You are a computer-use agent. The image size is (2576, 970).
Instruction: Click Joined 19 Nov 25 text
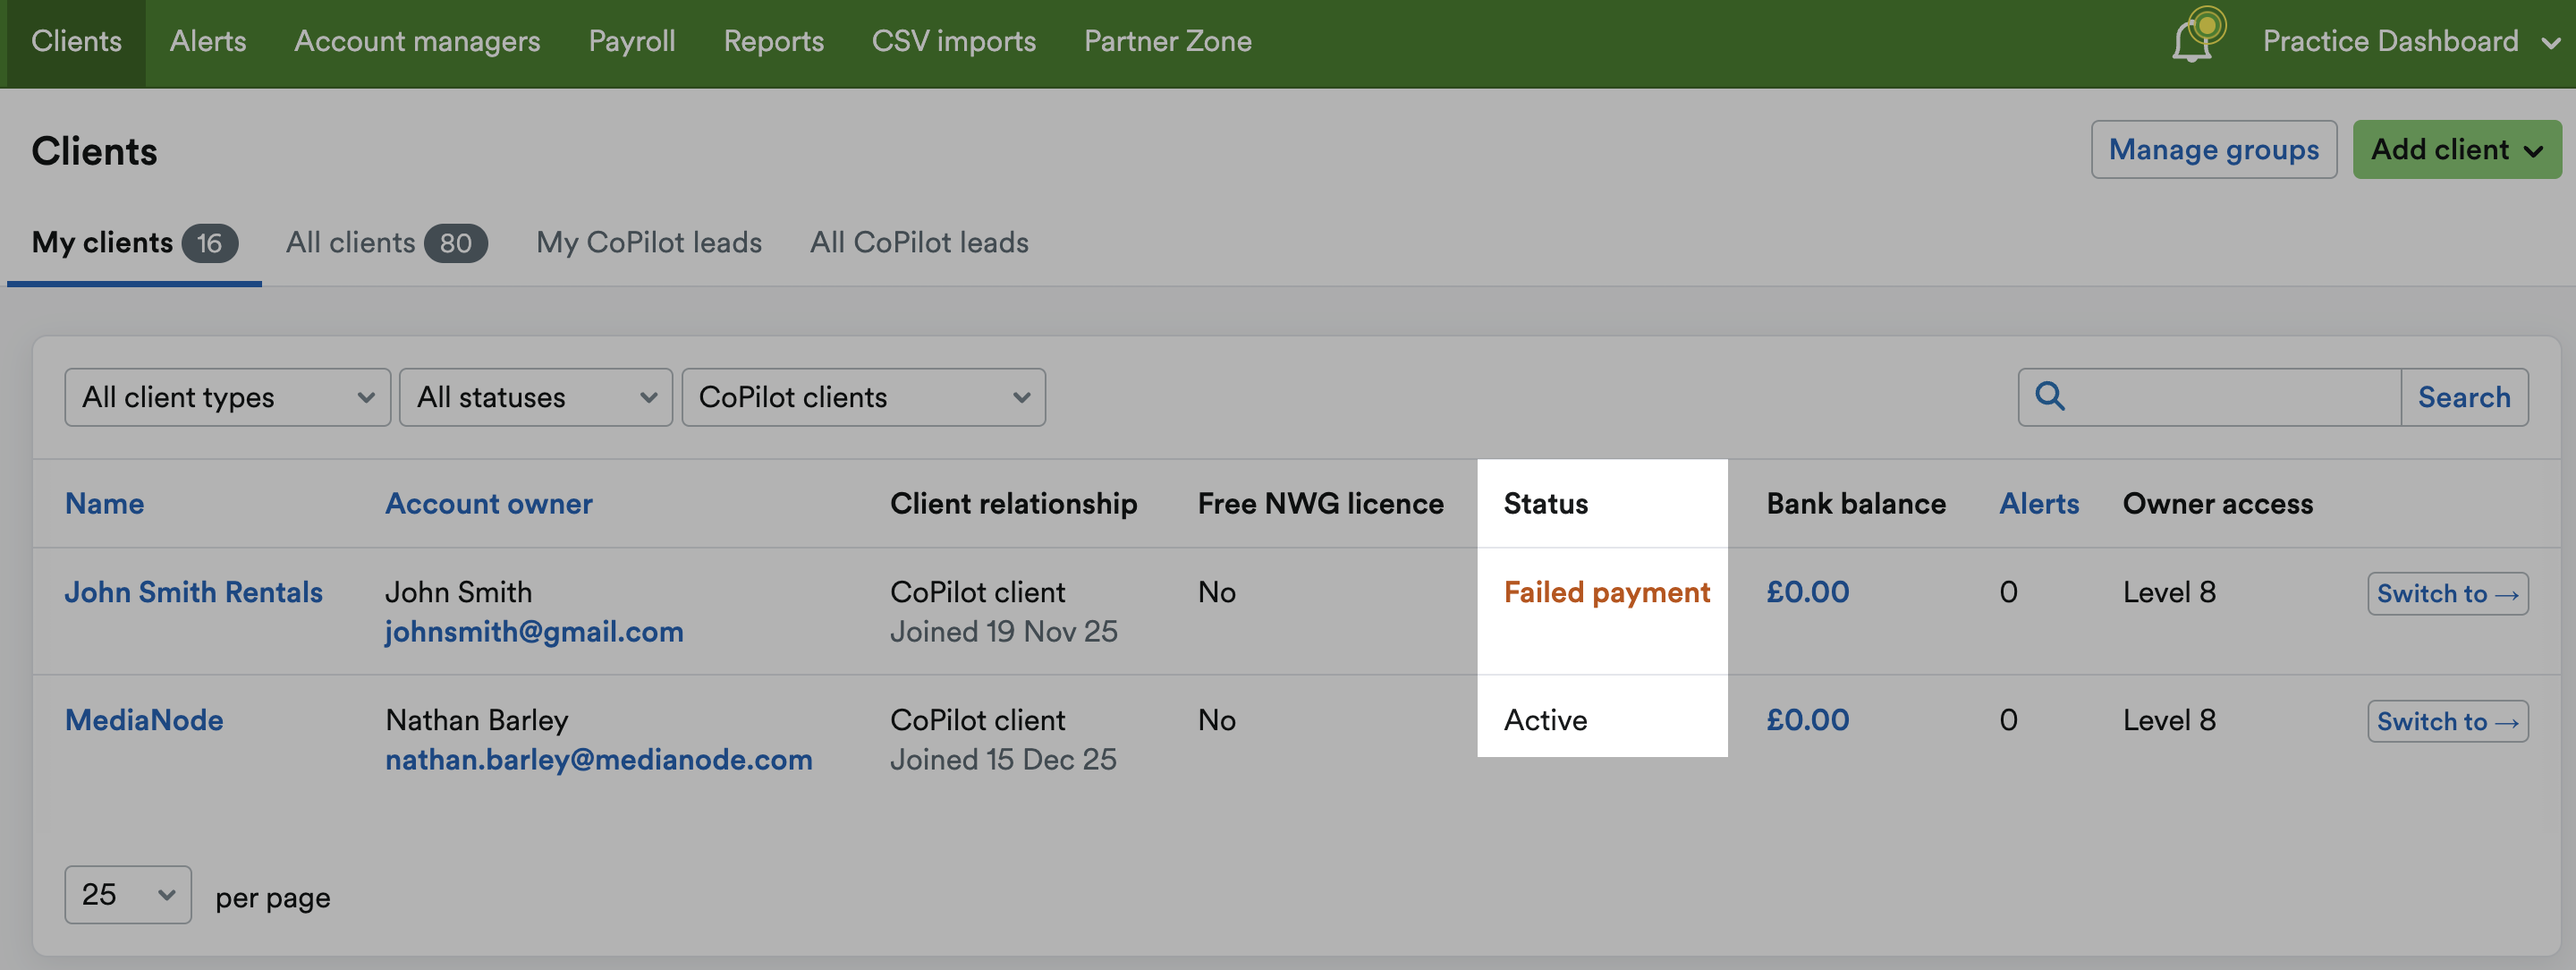(x=1004, y=632)
